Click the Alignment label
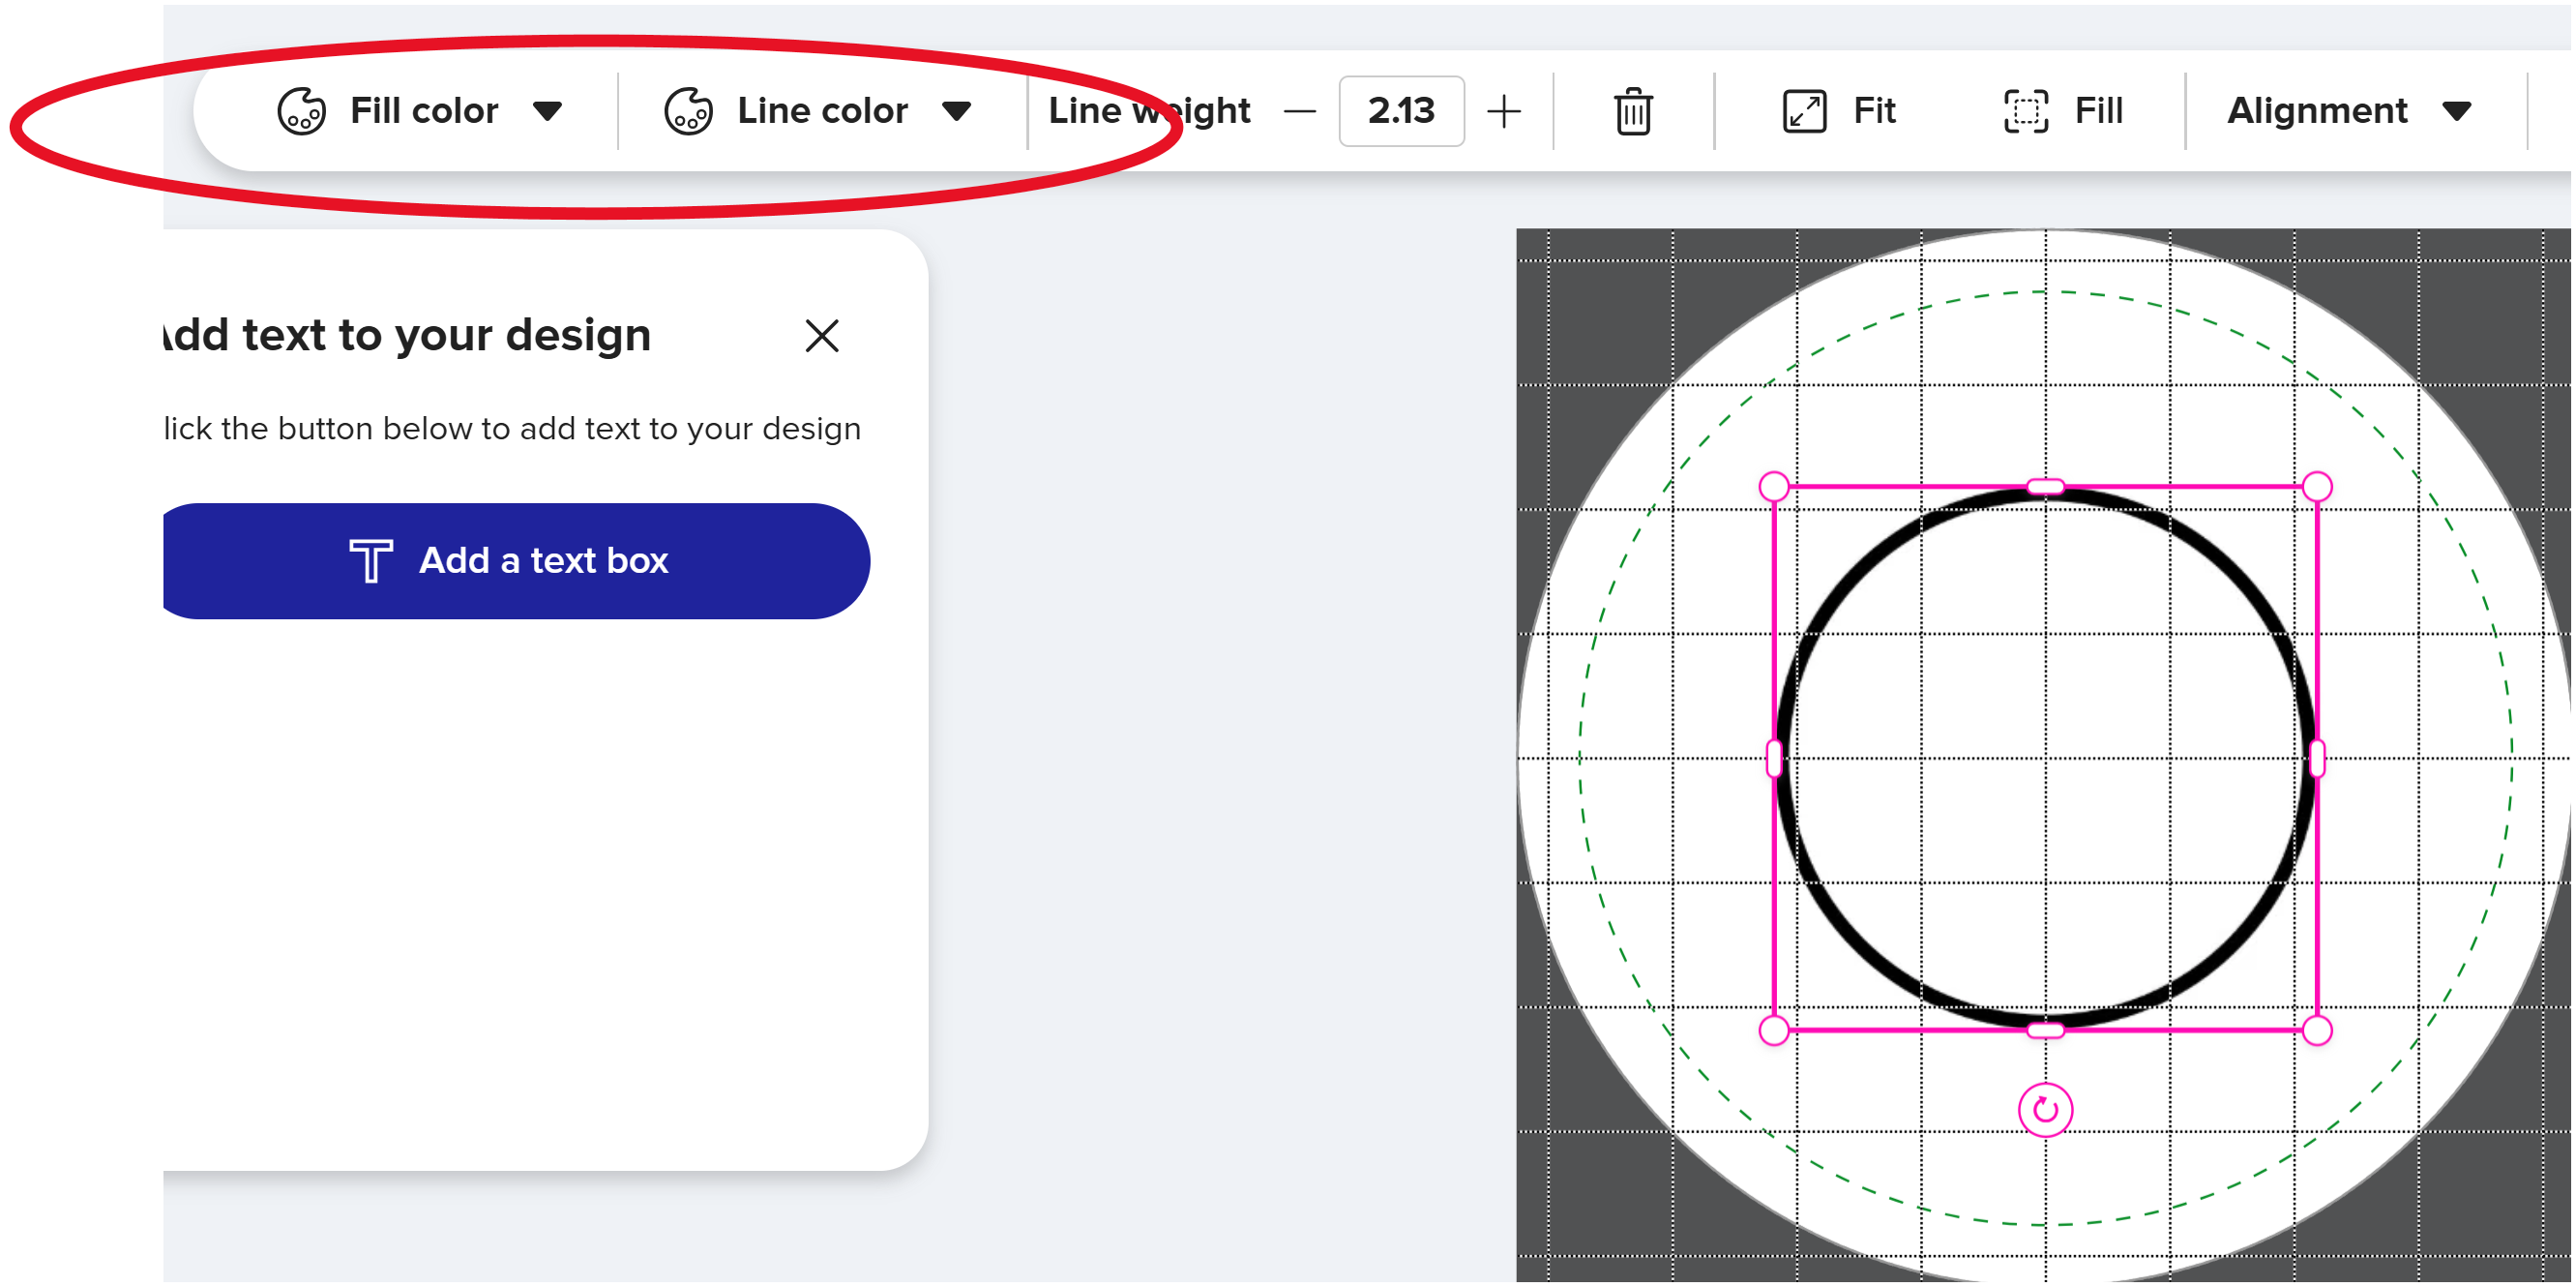The image size is (2576, 1287). tap(2317, 111)
